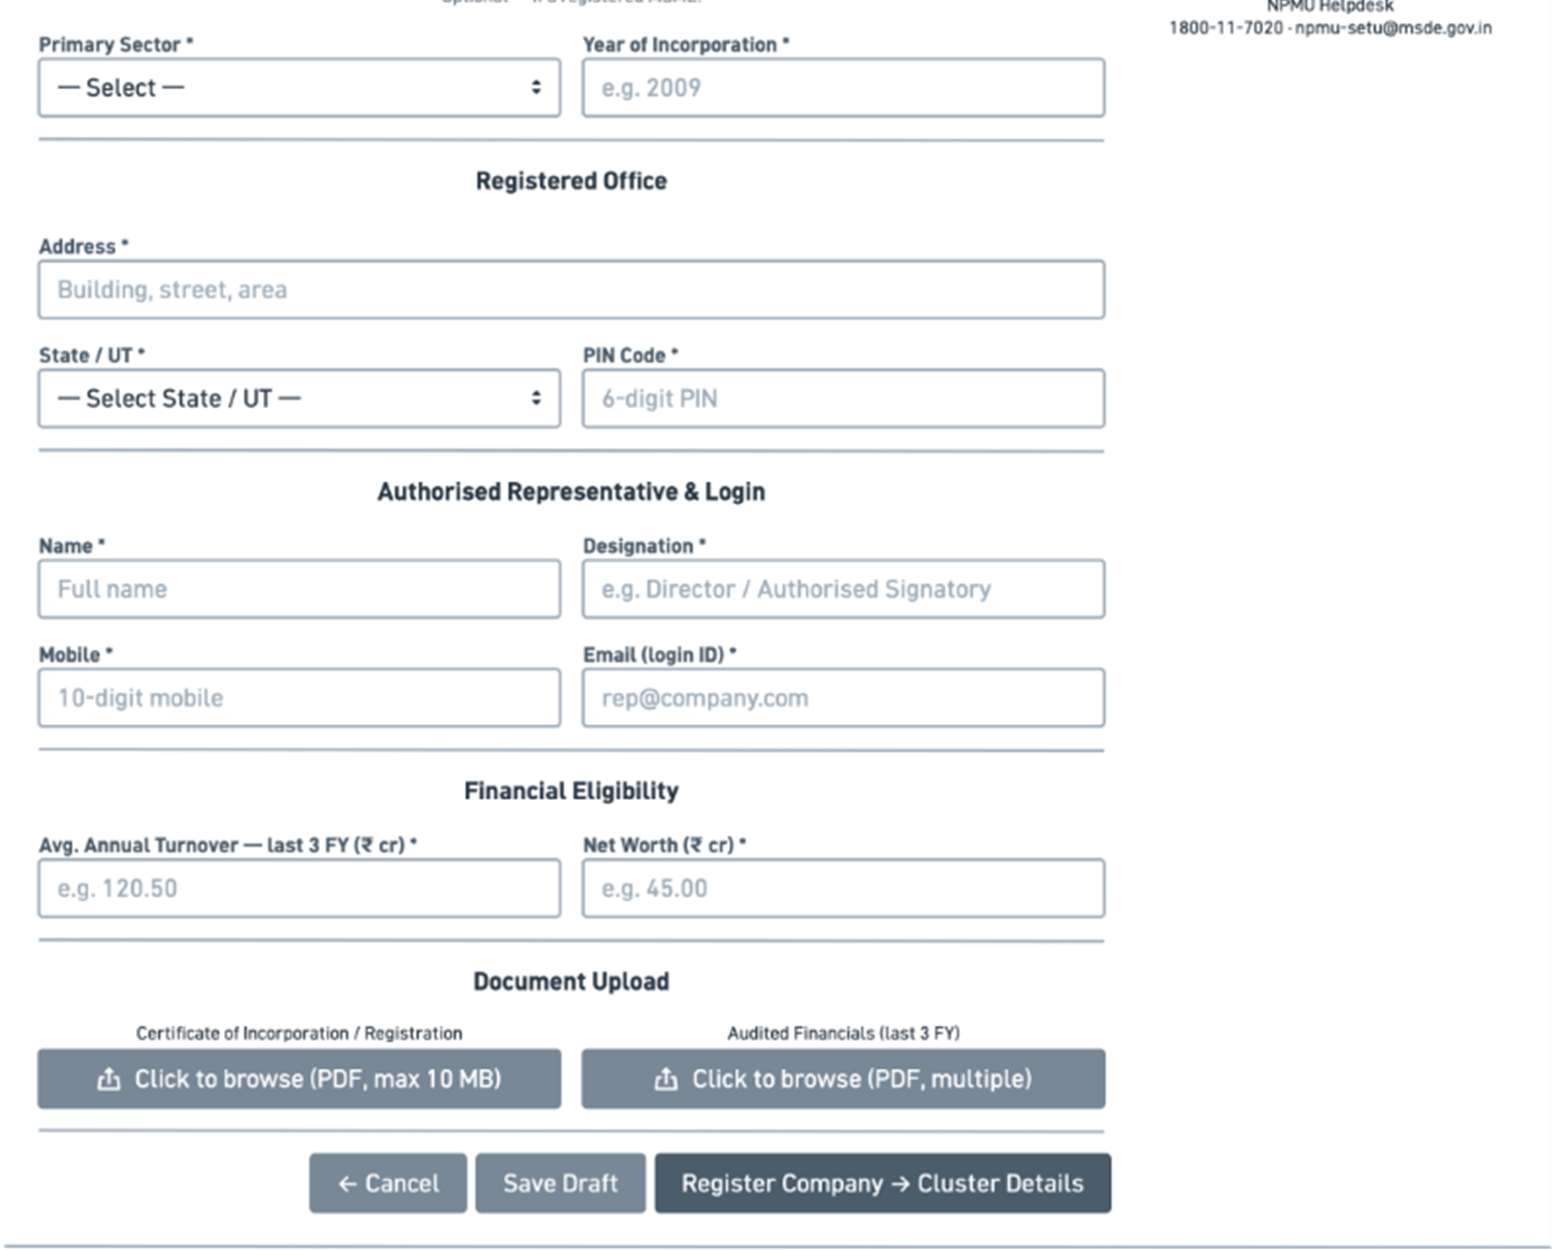Focus the Email (login ID) field
The image size is (1562, 1250).
pos(843,698)
